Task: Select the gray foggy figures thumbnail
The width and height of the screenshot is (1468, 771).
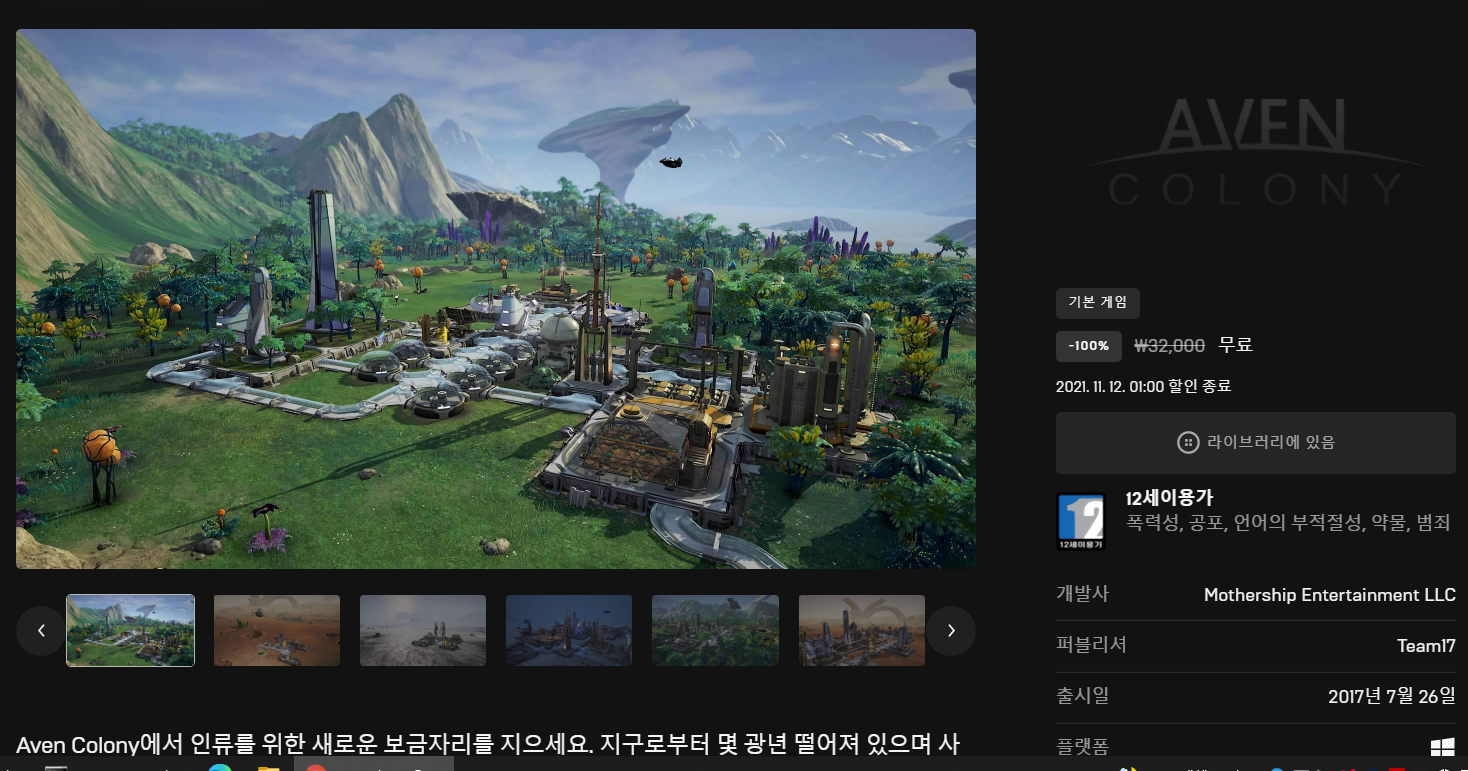Action: tap(423, 631)
